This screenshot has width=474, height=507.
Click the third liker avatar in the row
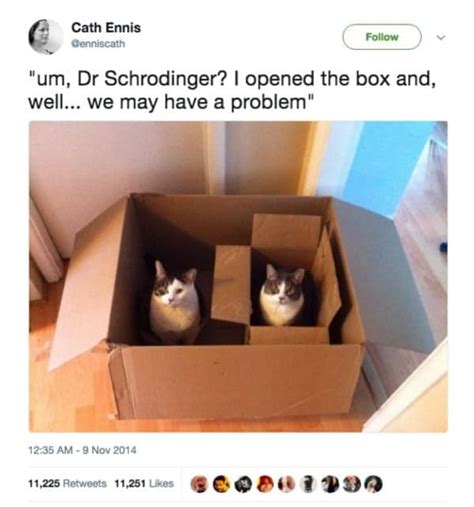click(x=242, y=484)
